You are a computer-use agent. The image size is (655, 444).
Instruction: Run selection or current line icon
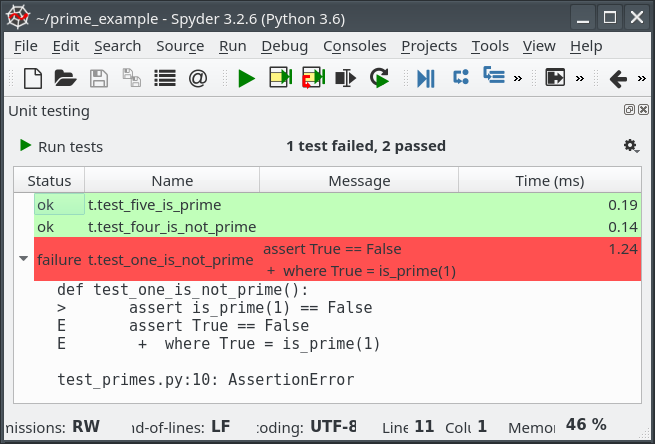[x=345, y=78]
